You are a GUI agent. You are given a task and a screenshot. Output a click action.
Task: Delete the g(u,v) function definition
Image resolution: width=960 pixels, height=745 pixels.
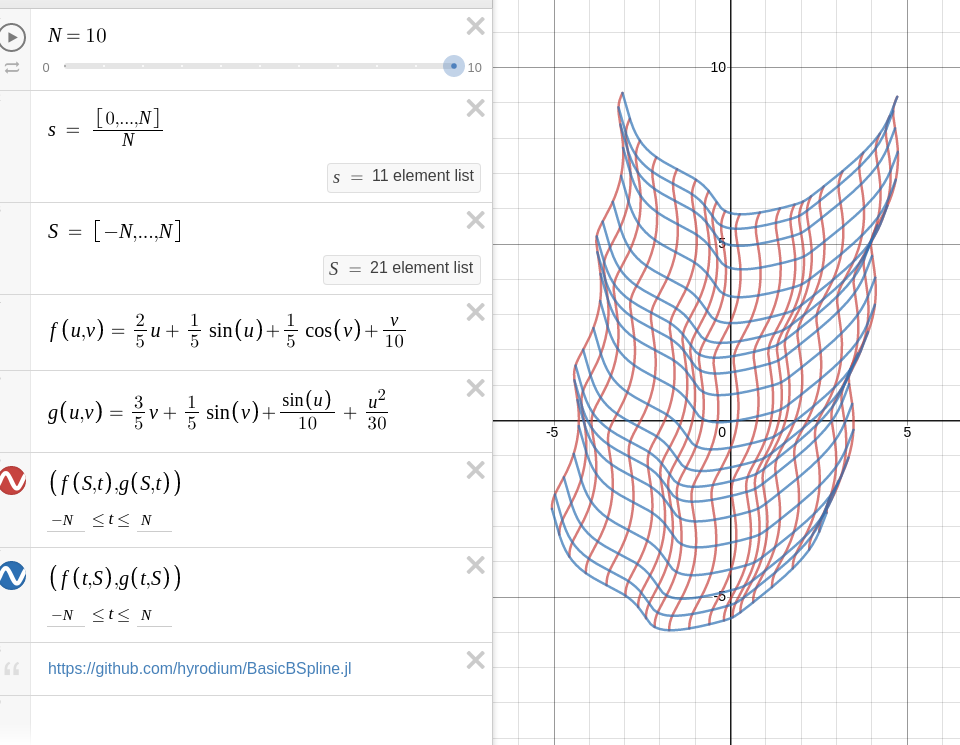pyautogui.click(x=475, y=388)
